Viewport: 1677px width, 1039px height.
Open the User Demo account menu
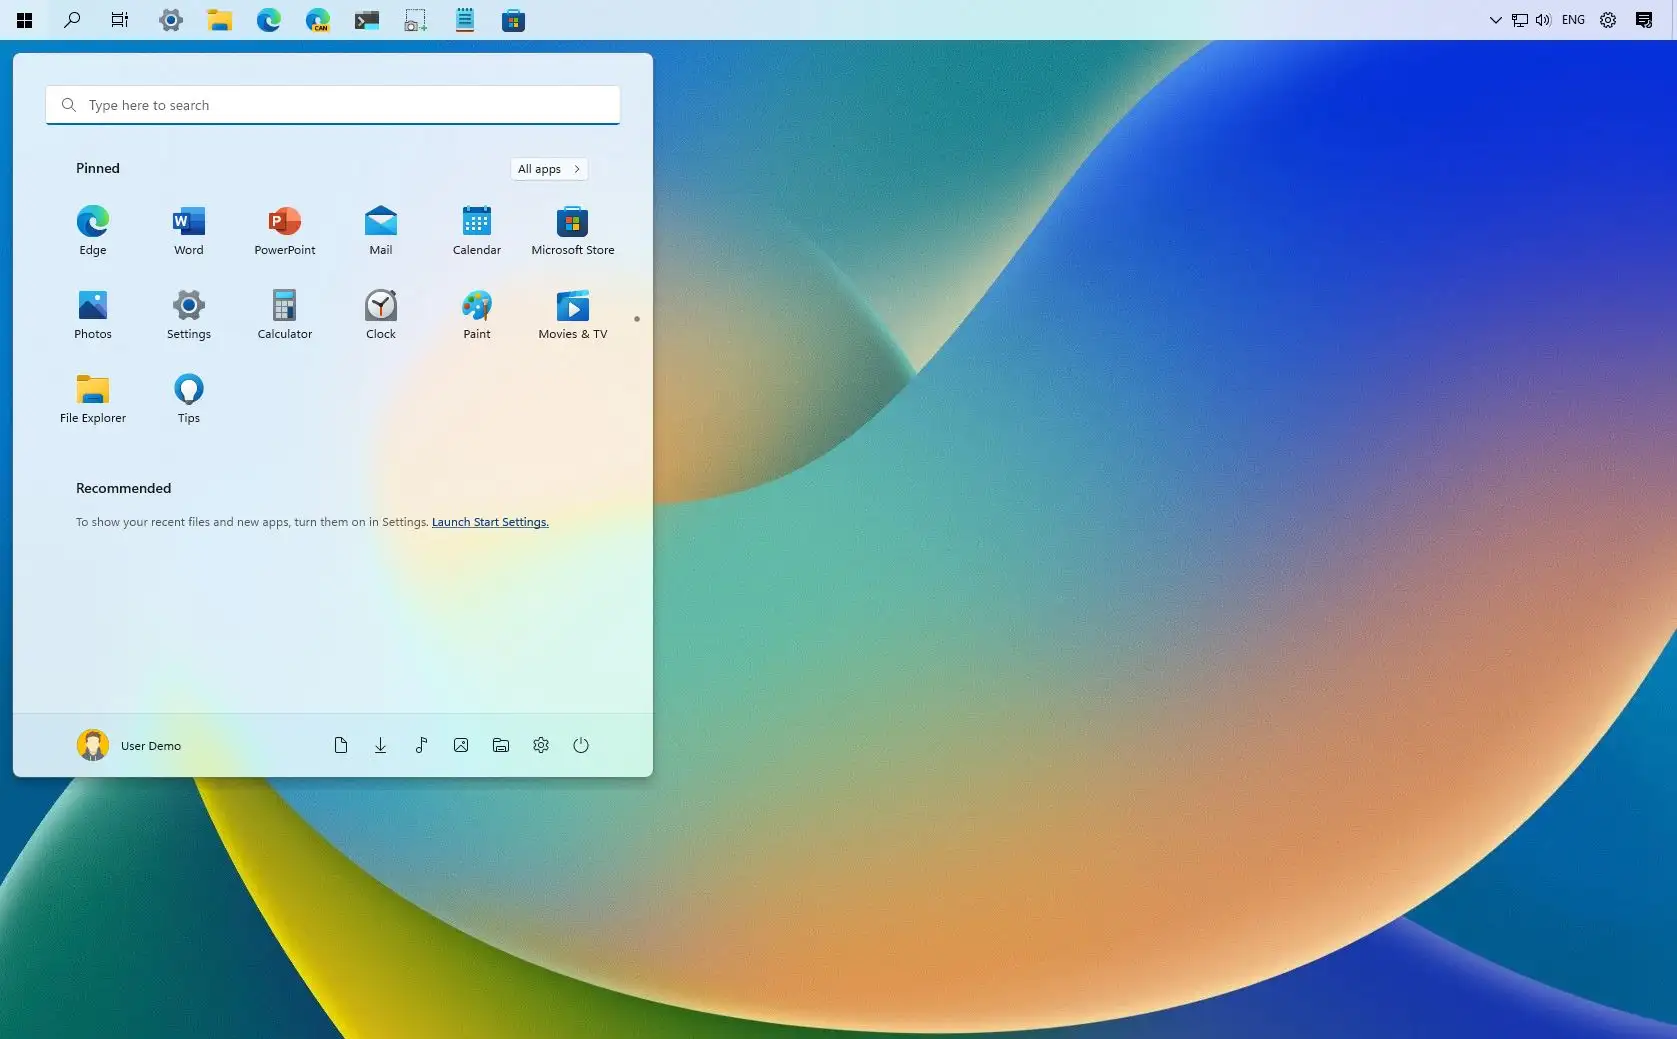(x=130, y=745)
